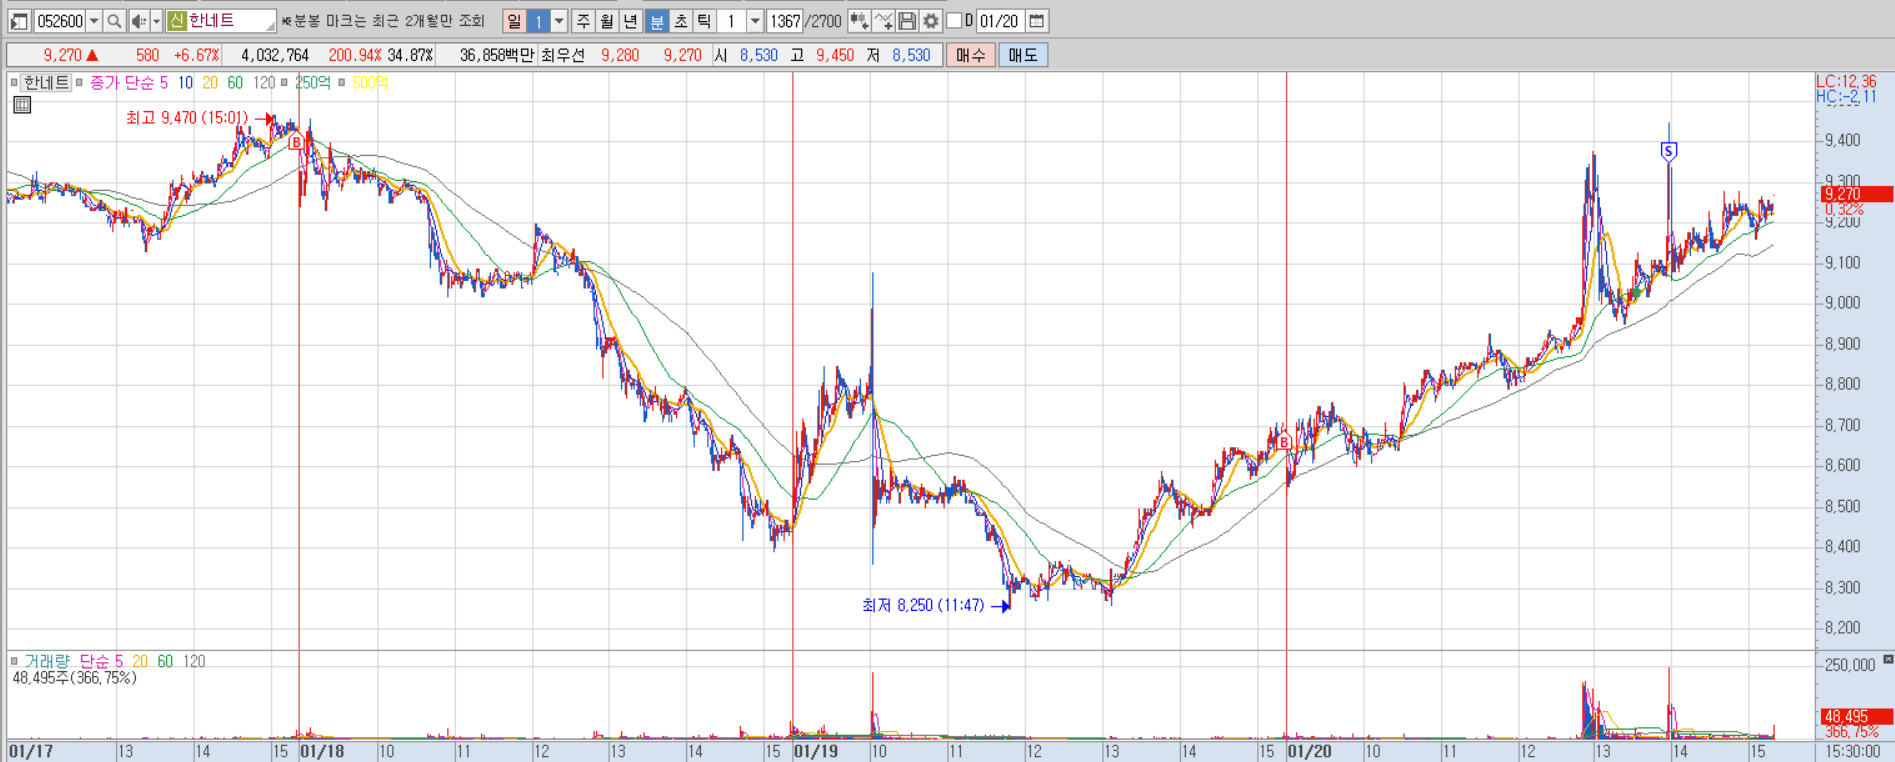The image size is (1895, 762).
Task: Open the dropdown beside speaker icon
Action: coord(156,21)
